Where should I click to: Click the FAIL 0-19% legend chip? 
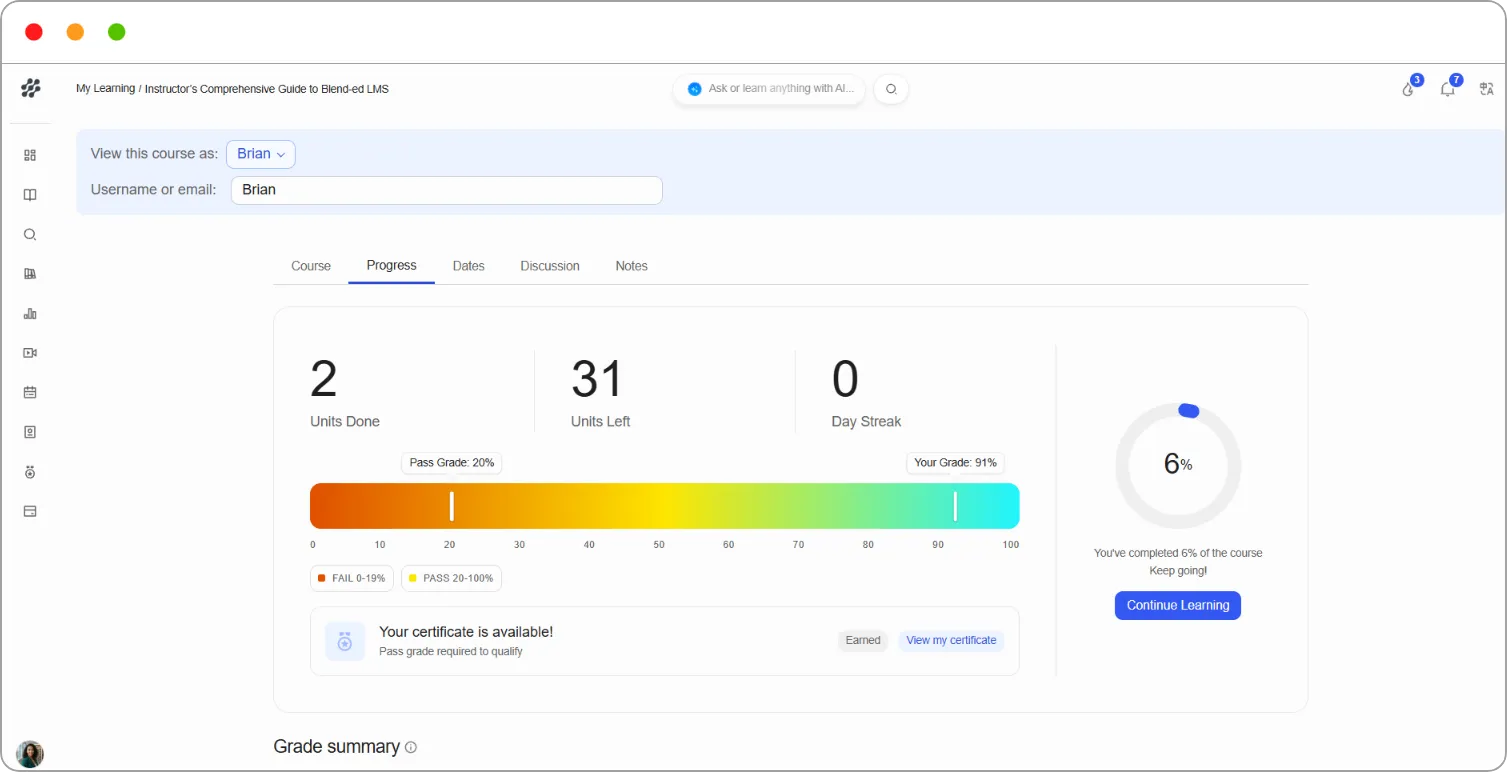[352, 578]
